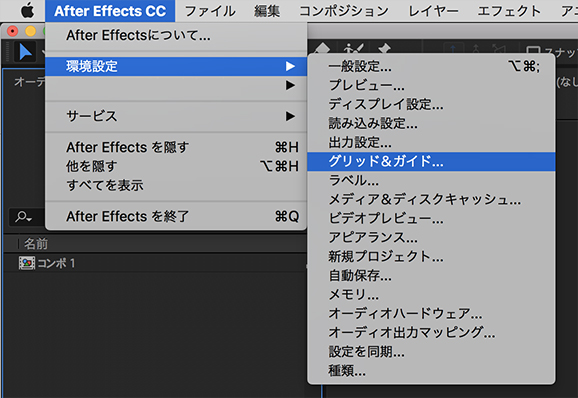Click the 名前 column header
Image resolution: width=578 pixels, height=398 pixels.
coord(36,244)
